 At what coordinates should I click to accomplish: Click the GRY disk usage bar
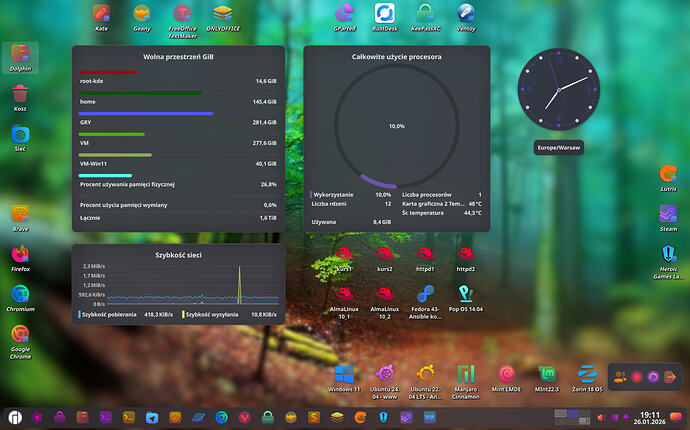pyautogui.click(x=146, y=113)
